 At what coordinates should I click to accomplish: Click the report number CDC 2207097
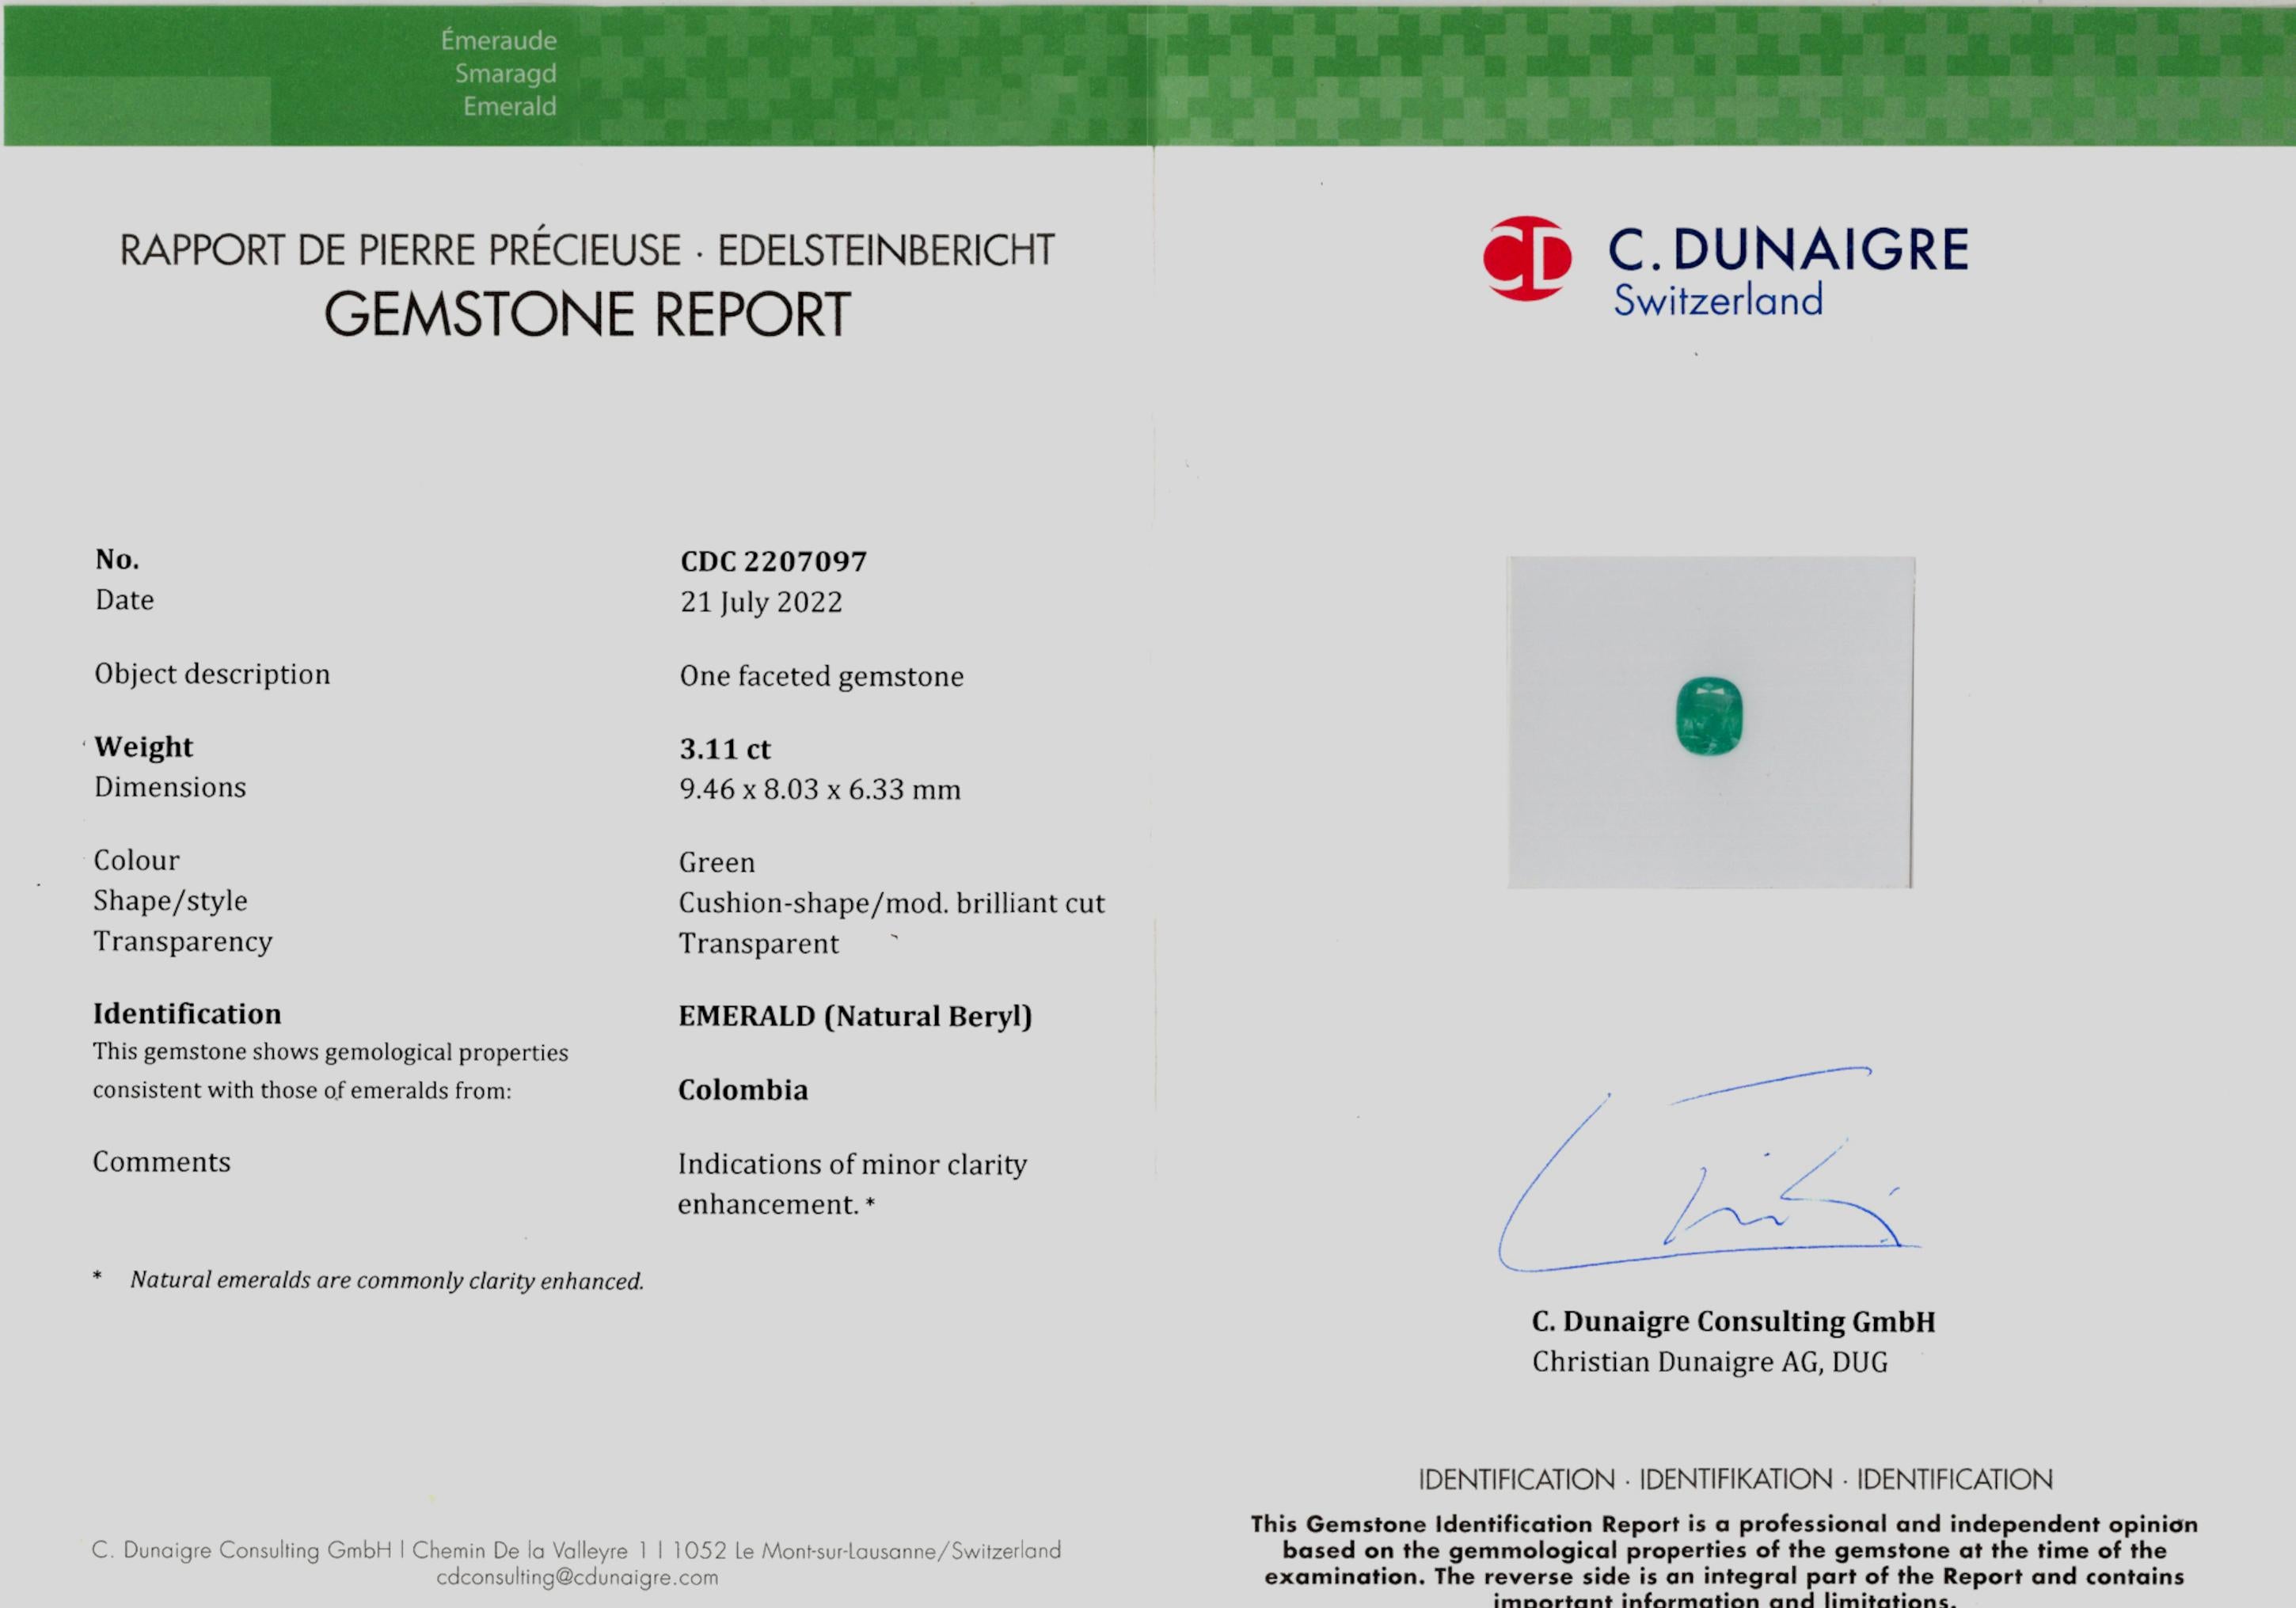tap(773, 561)
